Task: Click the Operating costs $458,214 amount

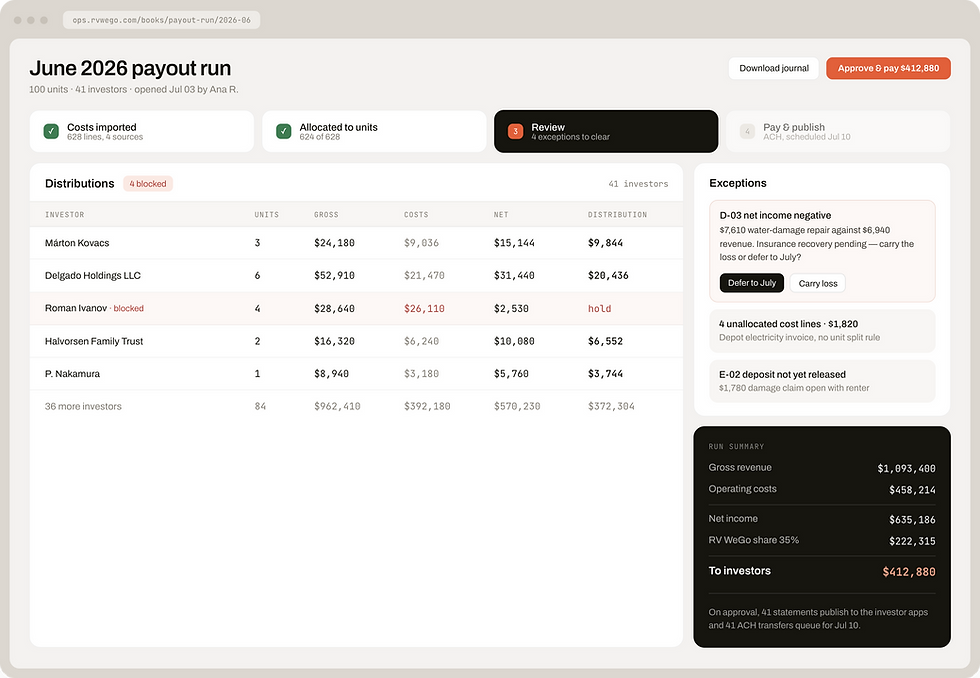Action: [x=912, y=490]
